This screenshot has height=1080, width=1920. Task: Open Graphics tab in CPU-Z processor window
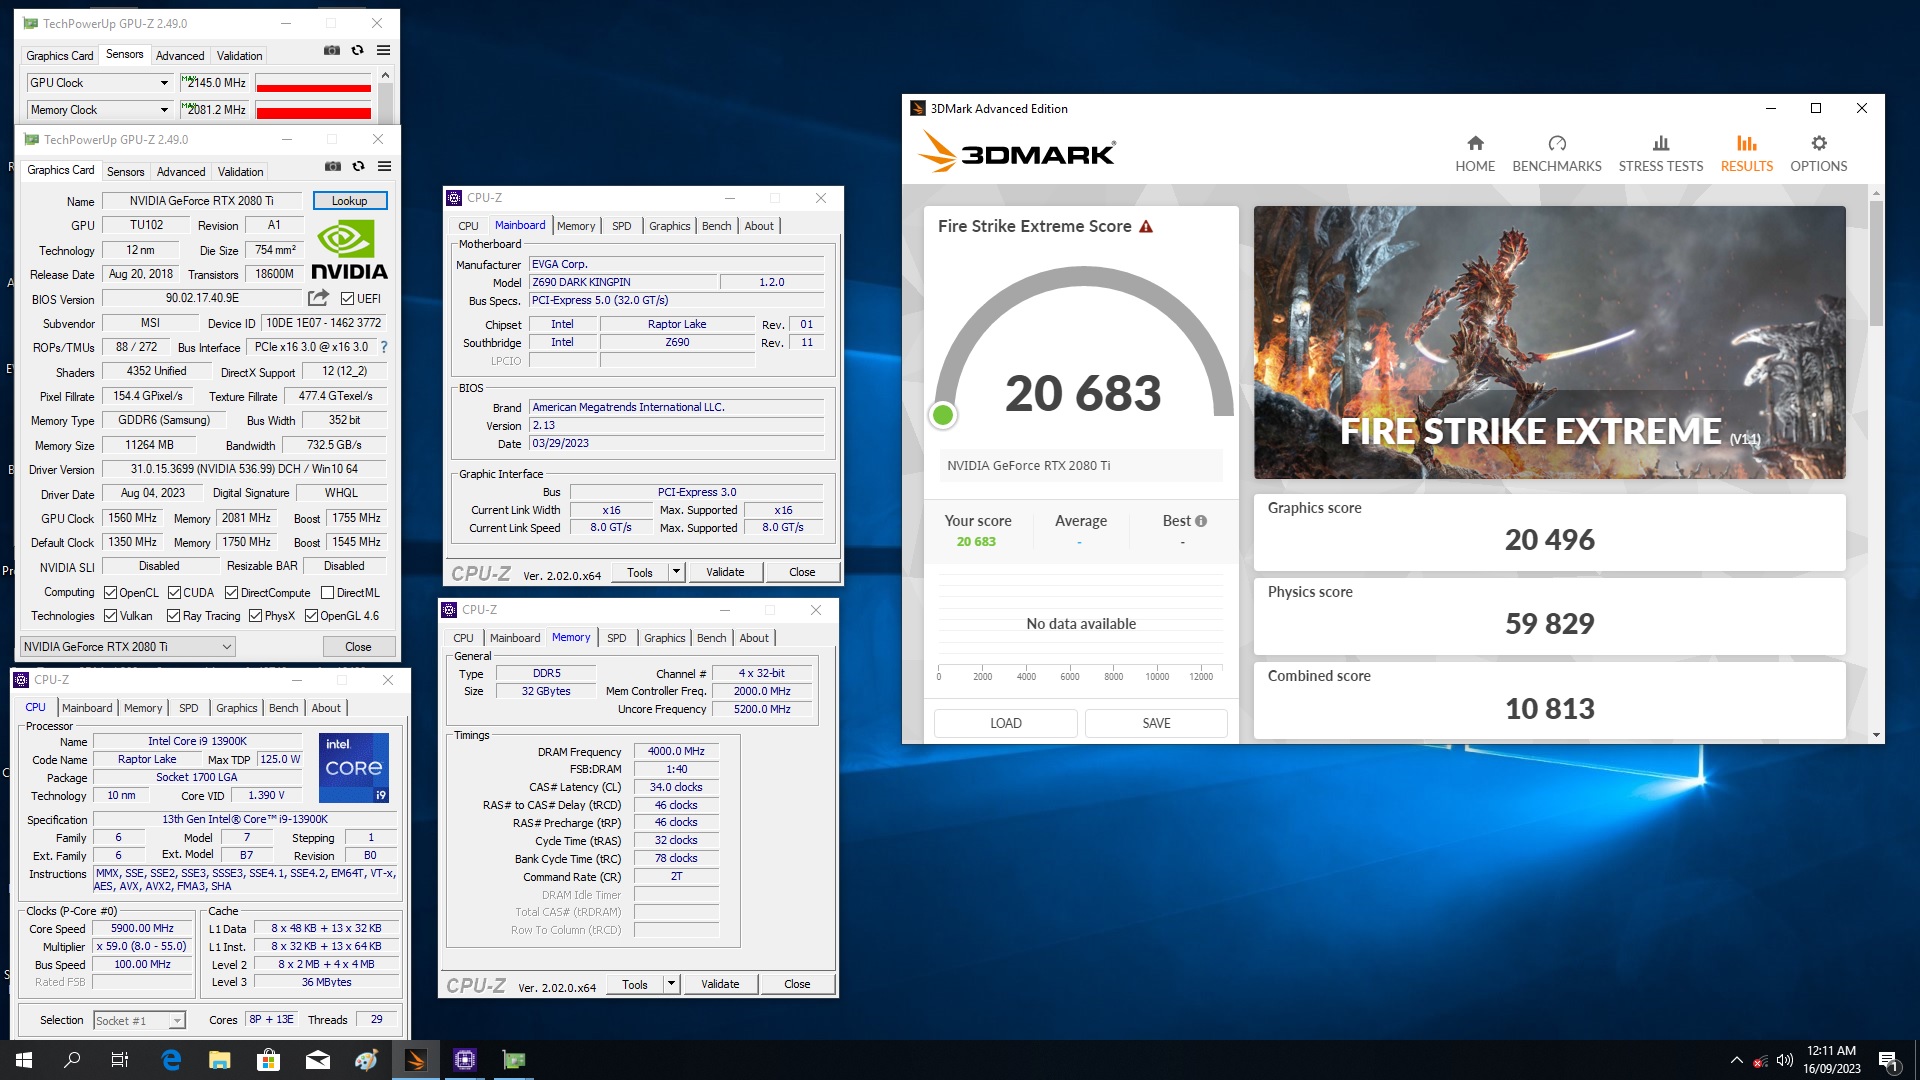coord(237,708)
